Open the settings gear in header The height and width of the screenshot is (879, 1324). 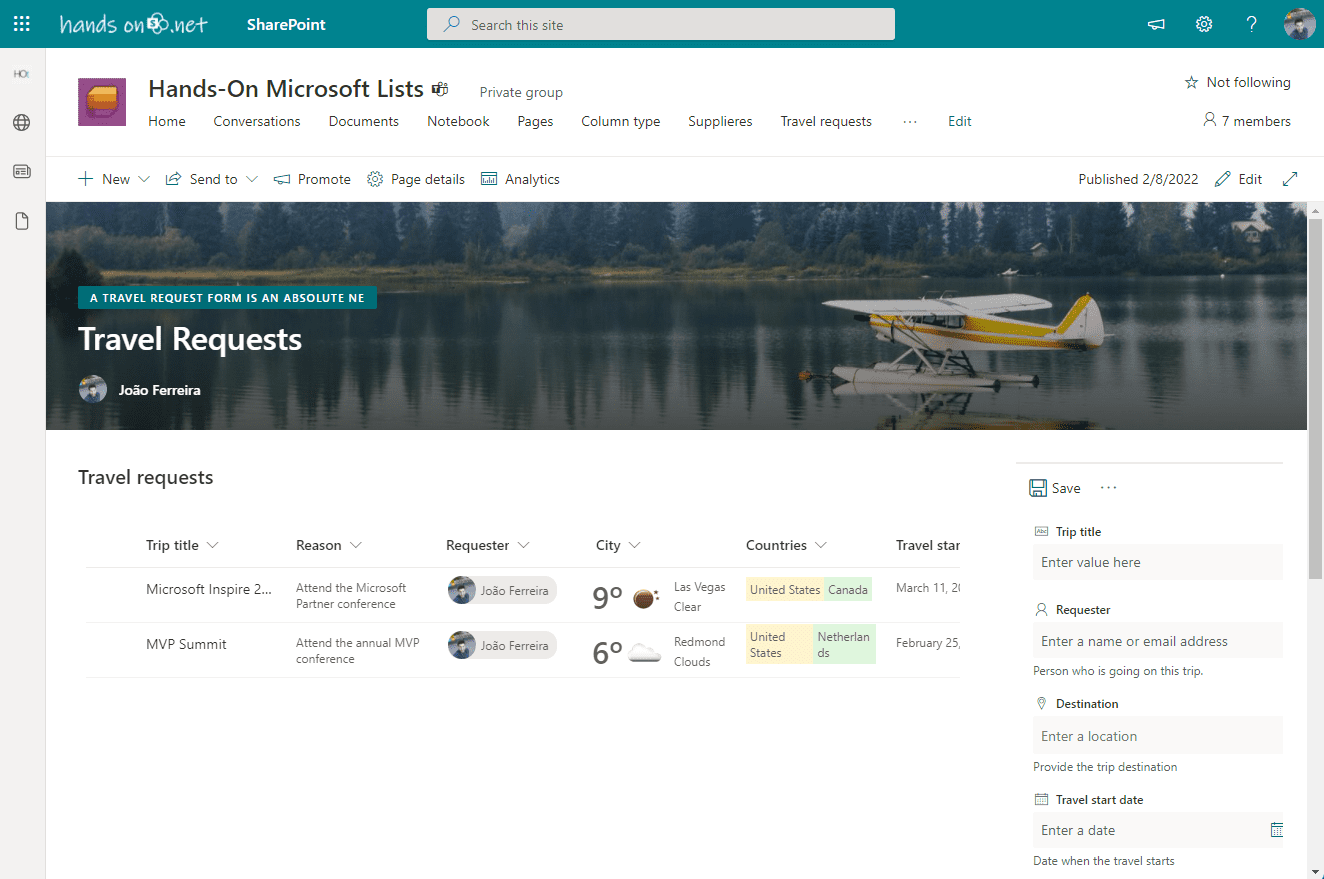[1204, 24]
